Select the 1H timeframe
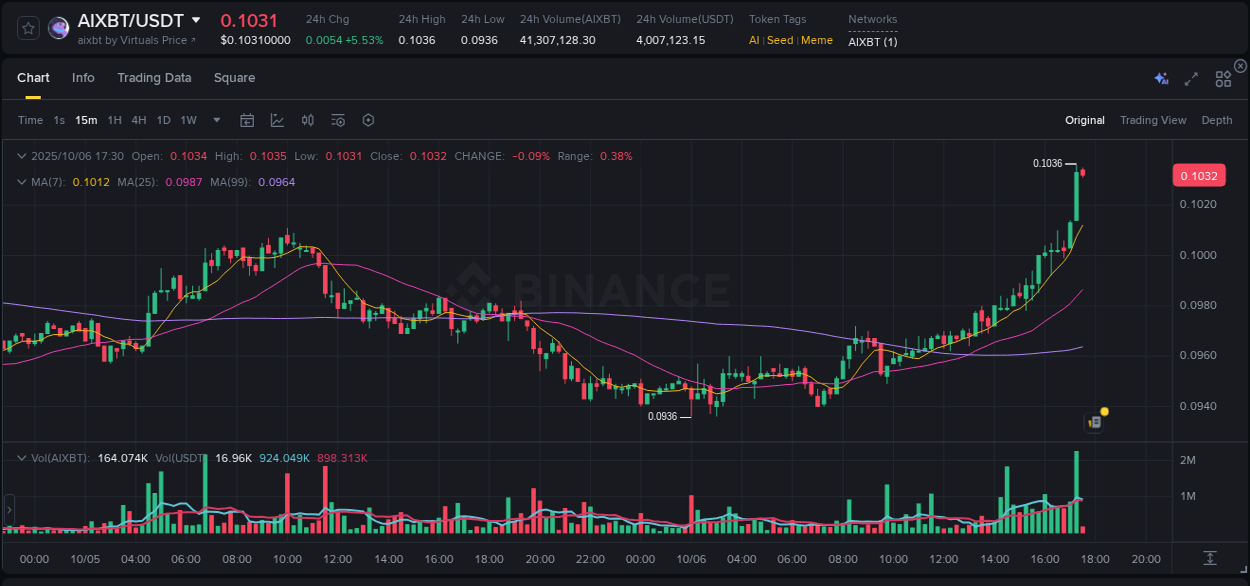Image resolution: width=1250 pixels, height=586 pixels. click(115, 119)
